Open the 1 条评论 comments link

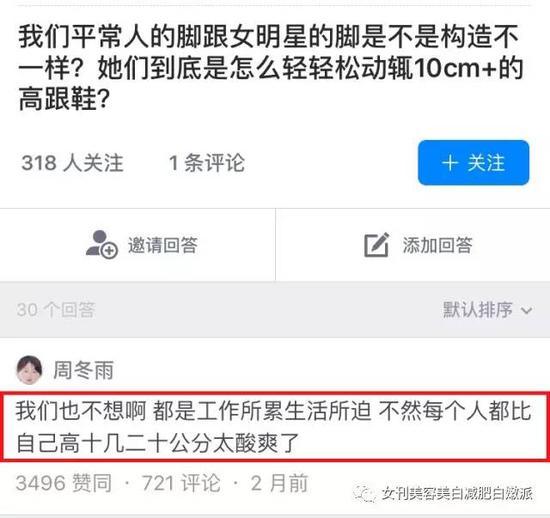[x=207, y=163]
